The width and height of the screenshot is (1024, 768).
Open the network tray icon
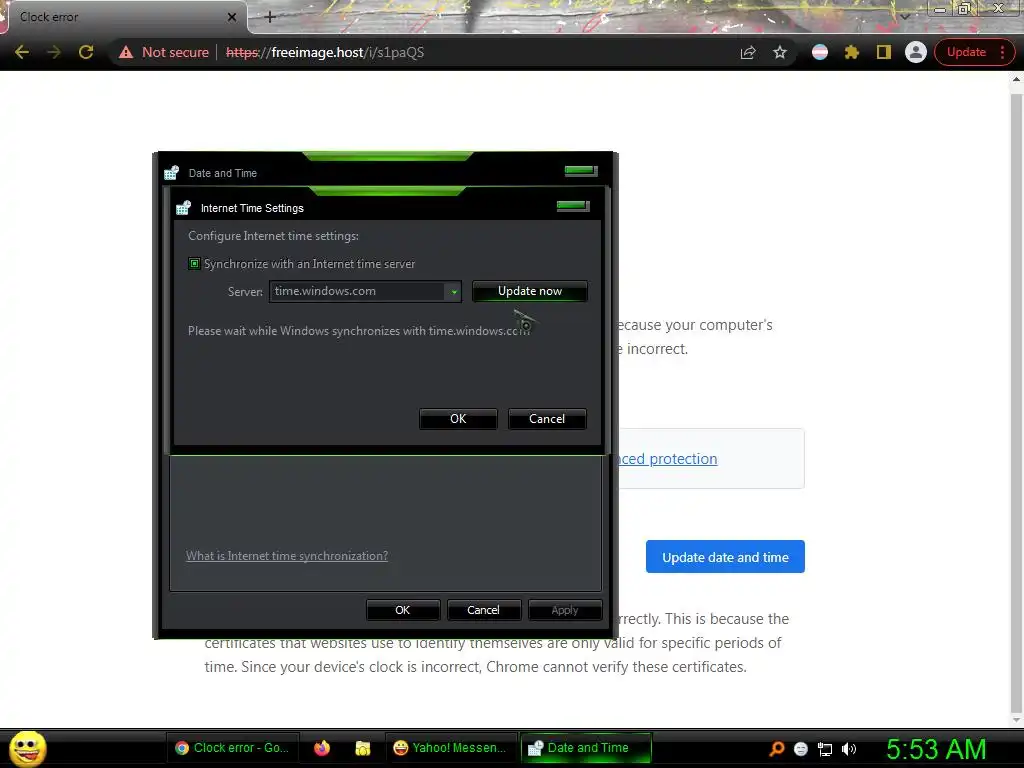tap(825, 749)
